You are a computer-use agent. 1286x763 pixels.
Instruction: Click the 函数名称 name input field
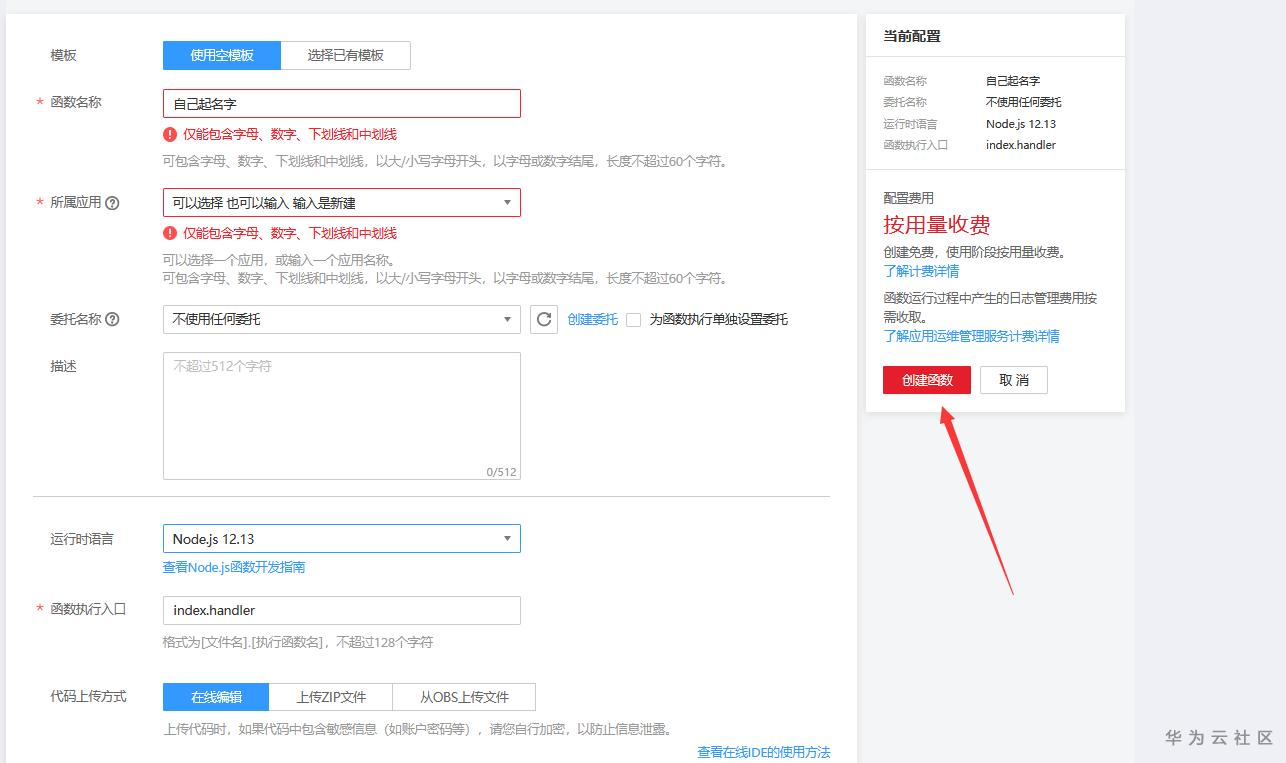pyautogui.click(x=341, y=103)
